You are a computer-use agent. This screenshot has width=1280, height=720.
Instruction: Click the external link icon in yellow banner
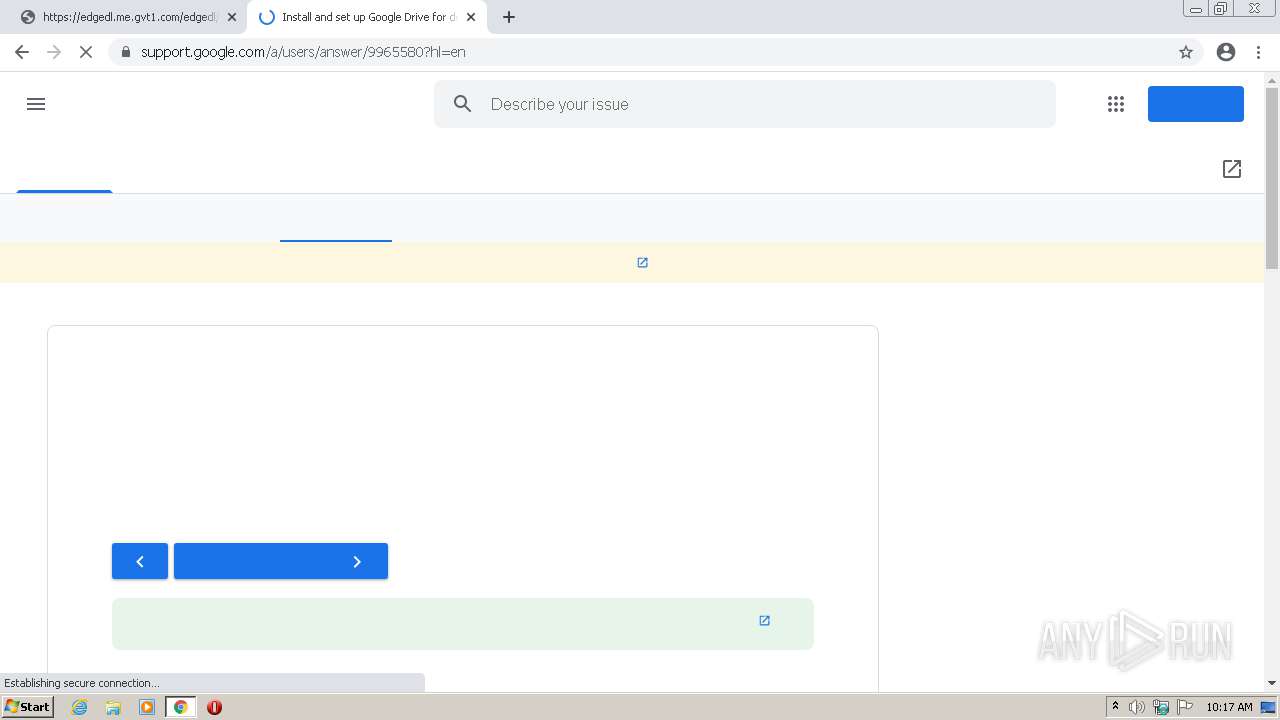click(642, 262)
